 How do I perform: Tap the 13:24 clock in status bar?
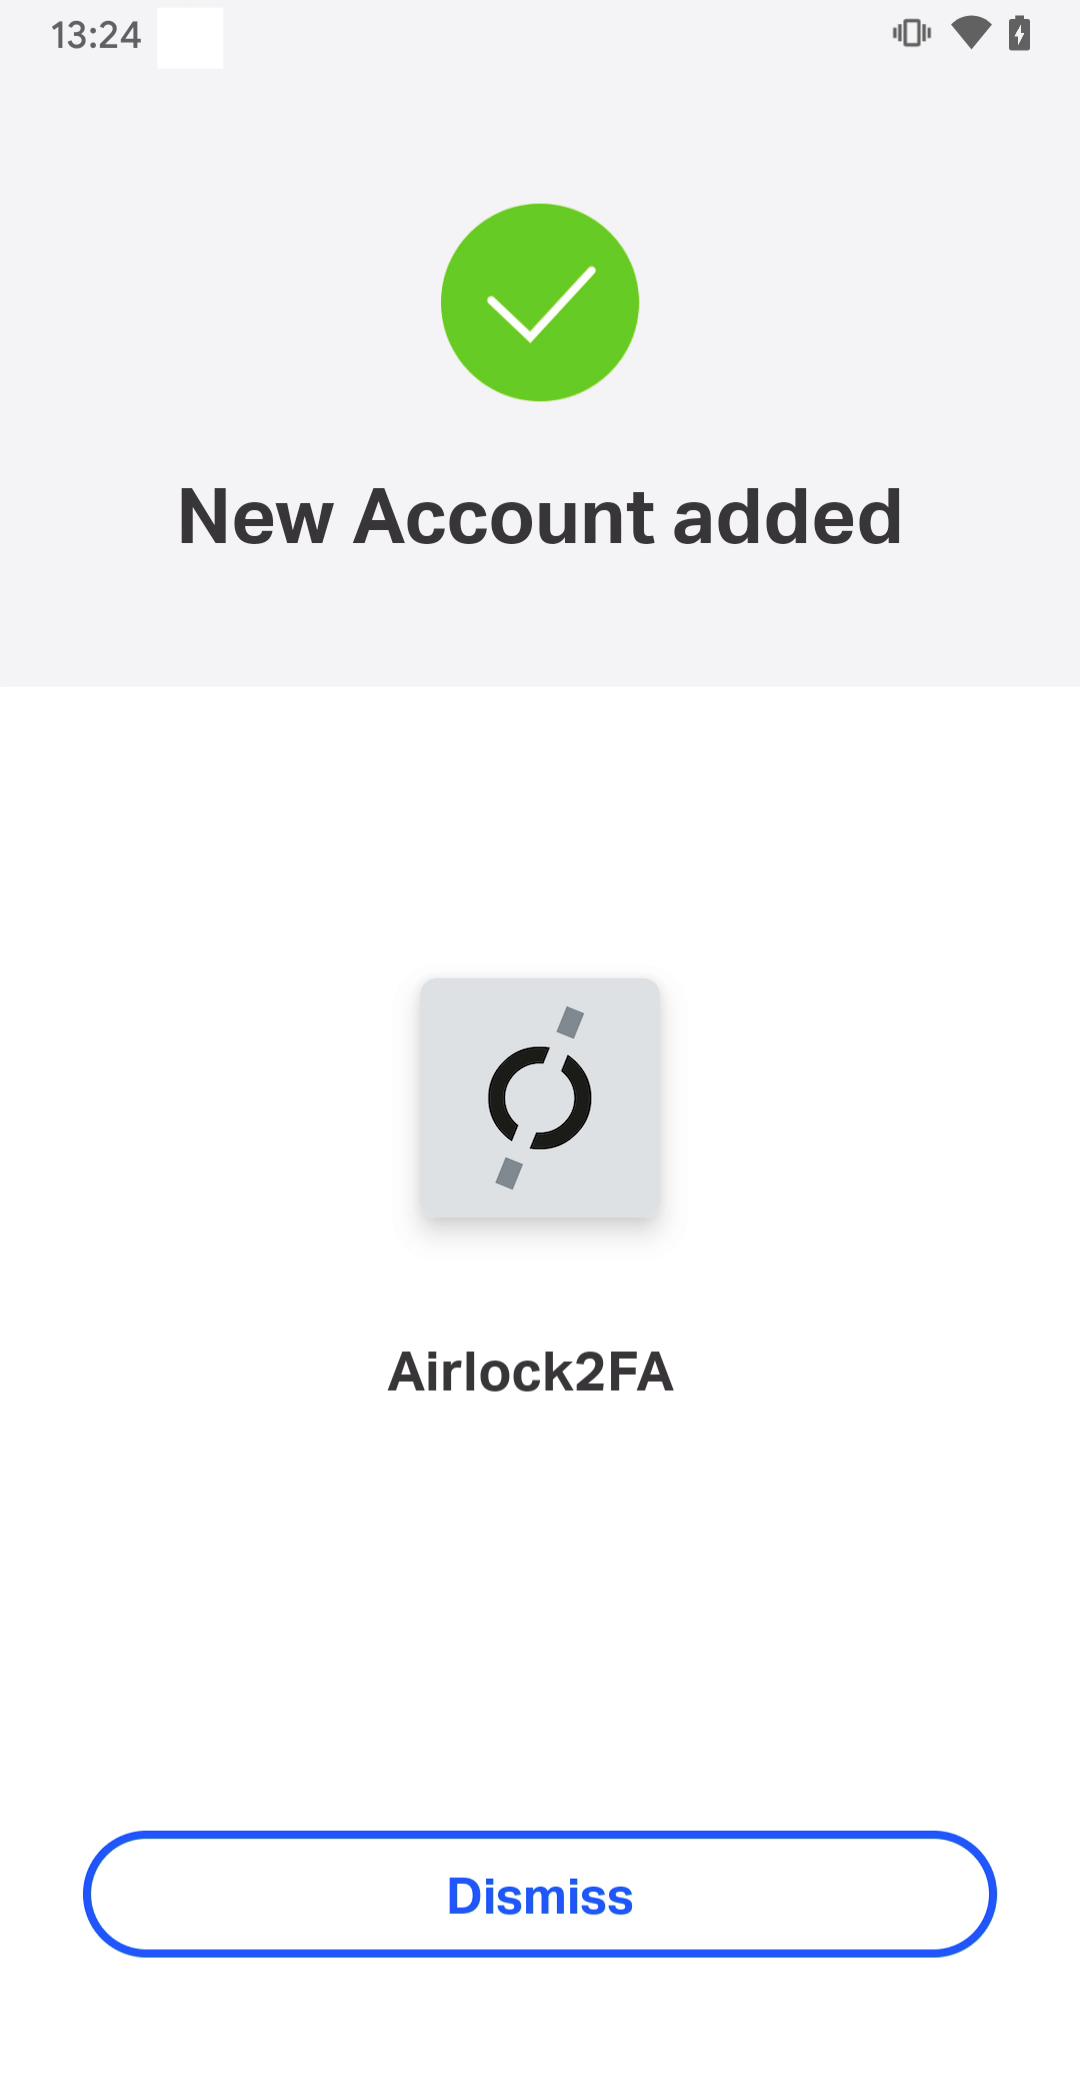tap(96, 36)
